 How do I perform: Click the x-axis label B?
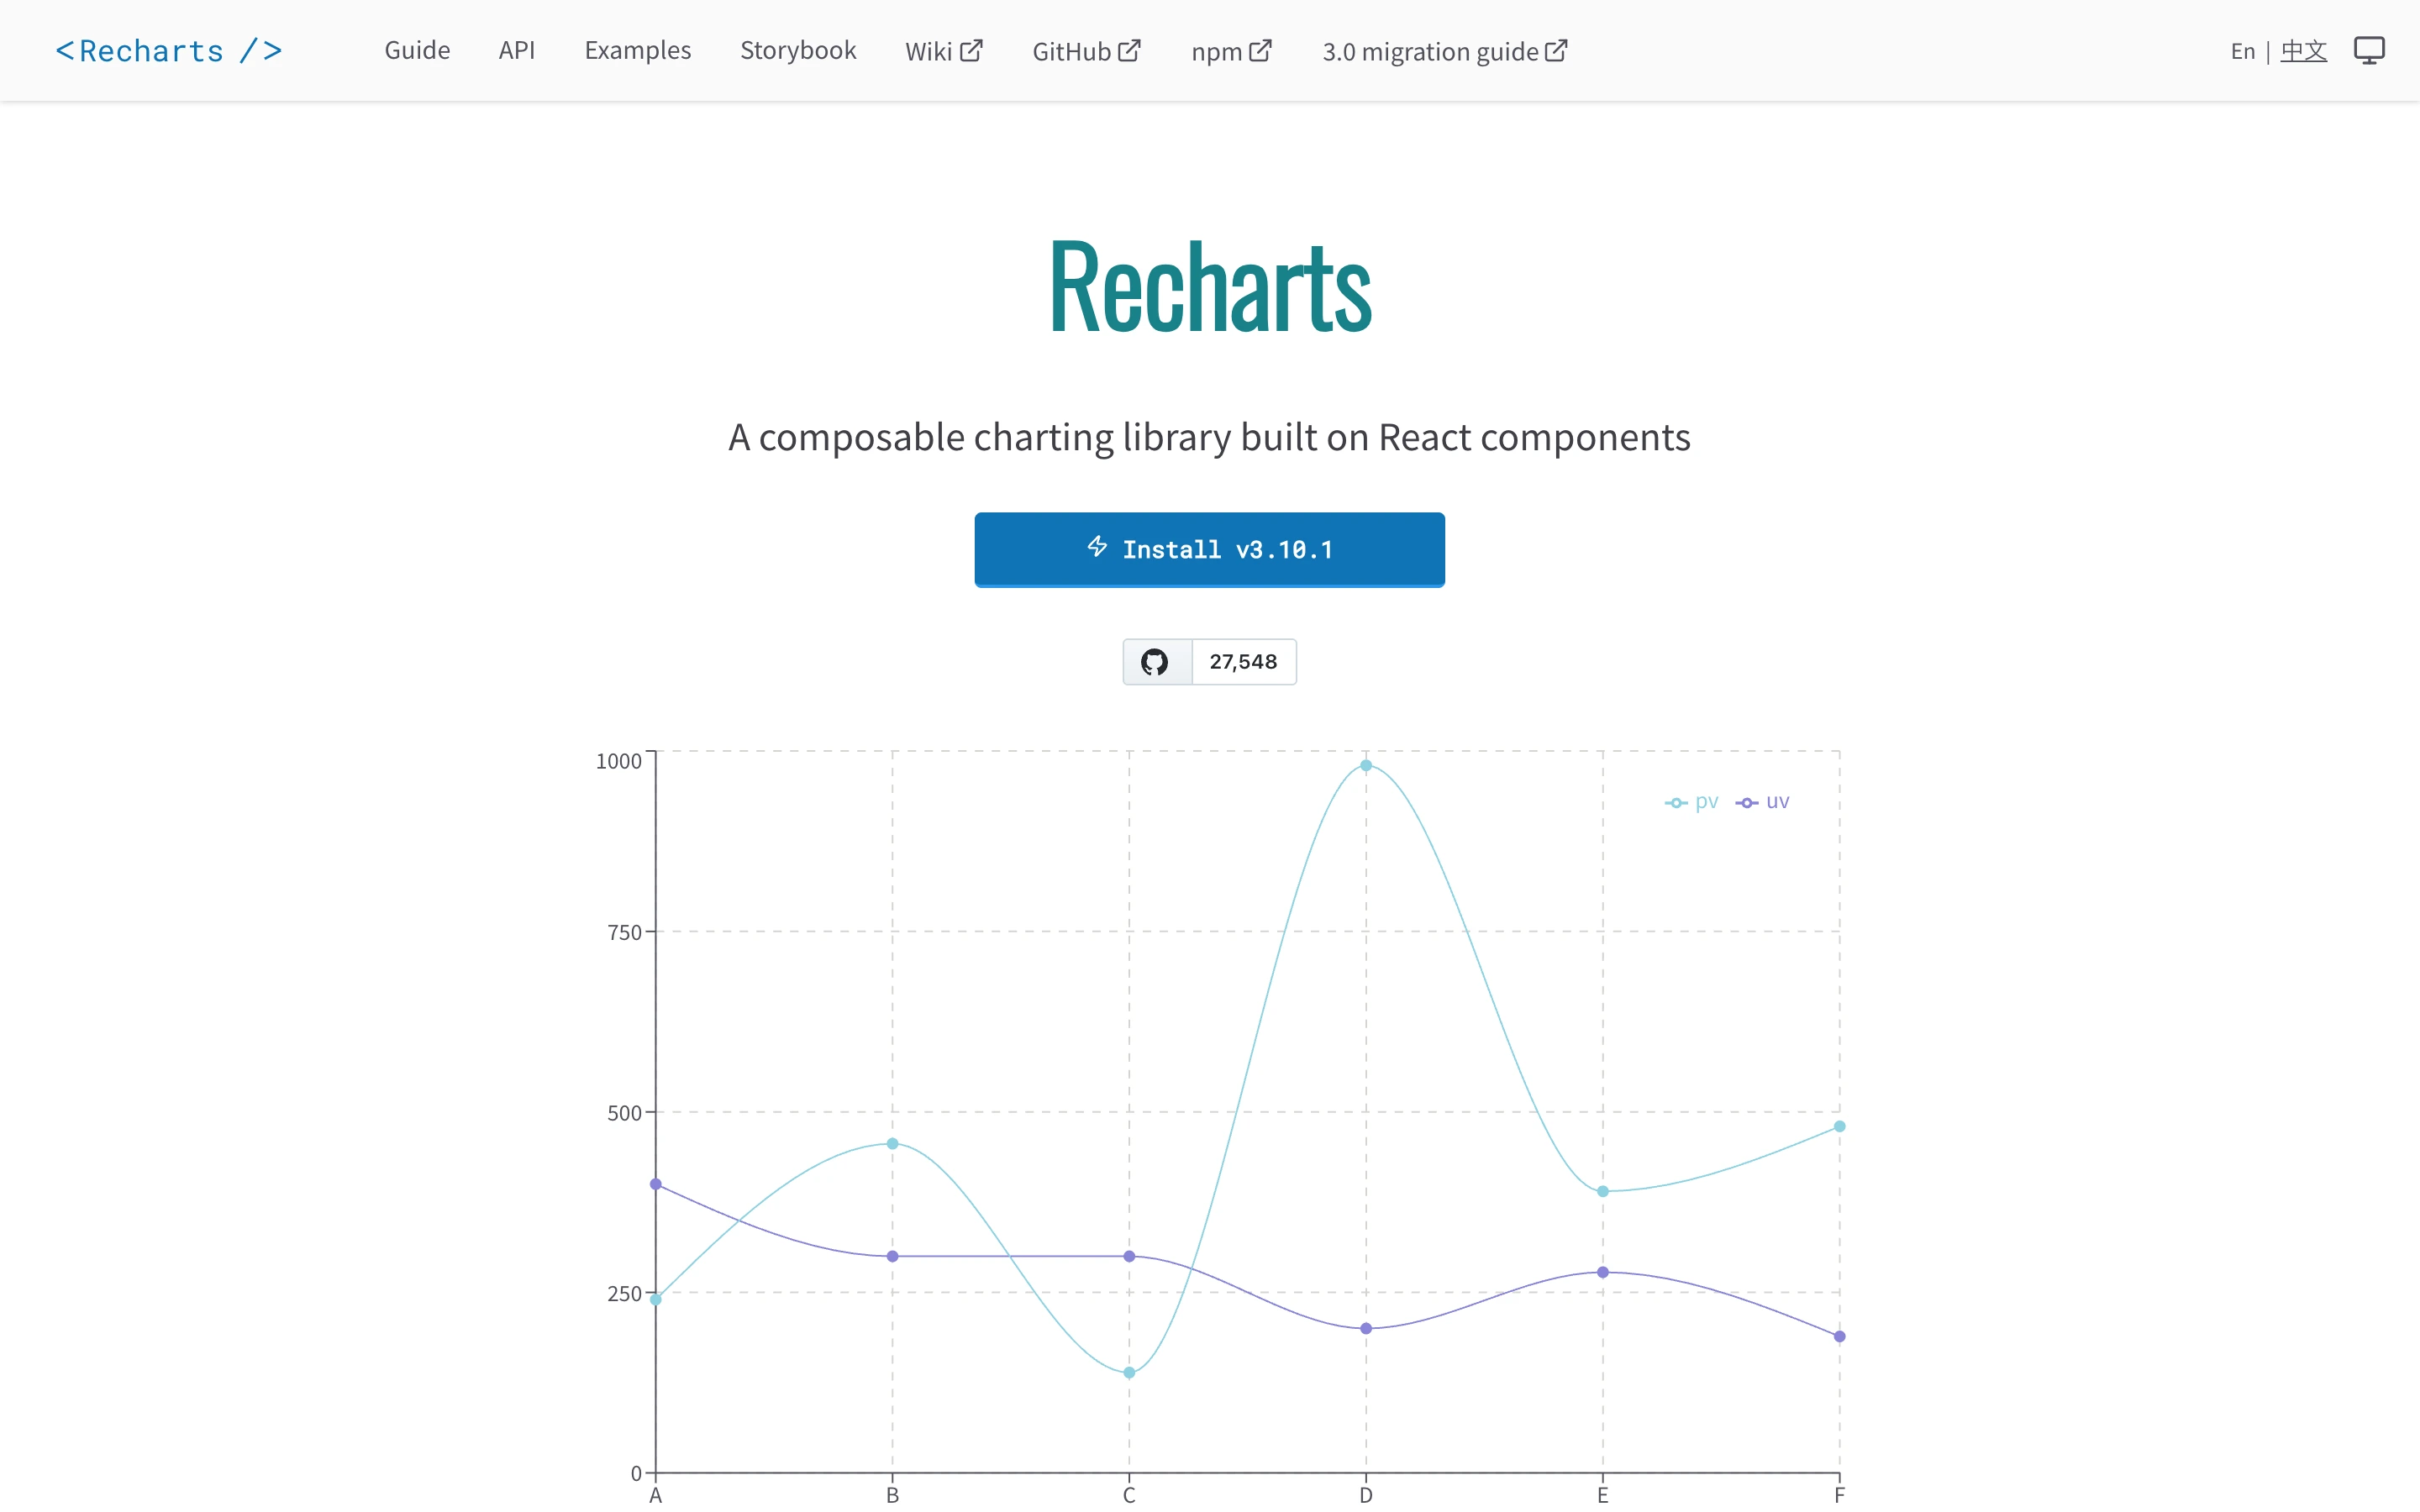(x=893, y=1495)
